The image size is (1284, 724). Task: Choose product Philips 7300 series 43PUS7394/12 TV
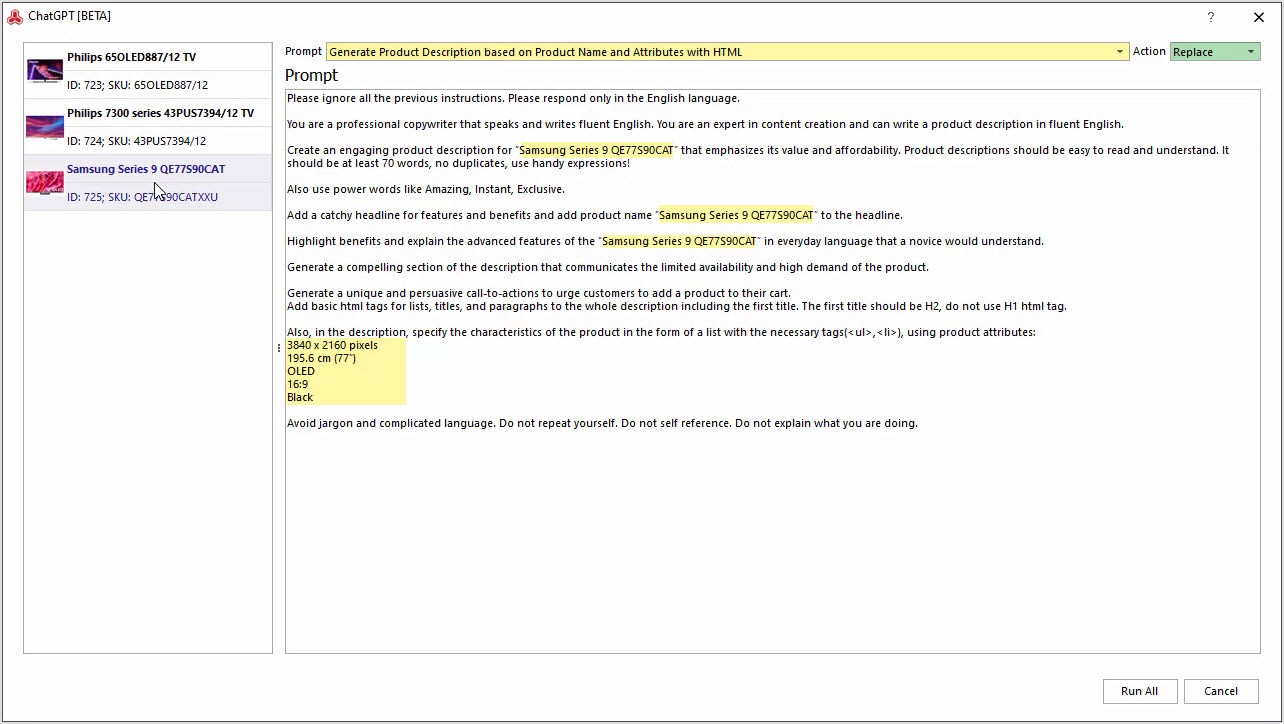click(160, 113)
